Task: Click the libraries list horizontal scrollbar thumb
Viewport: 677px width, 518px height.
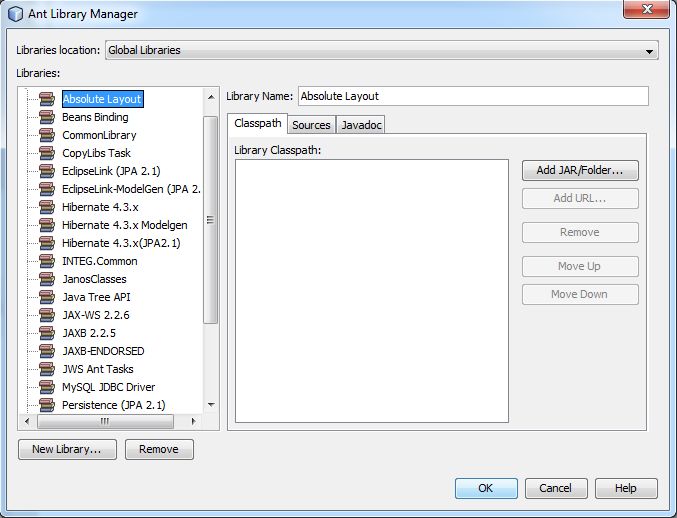Action: (105, 421)
